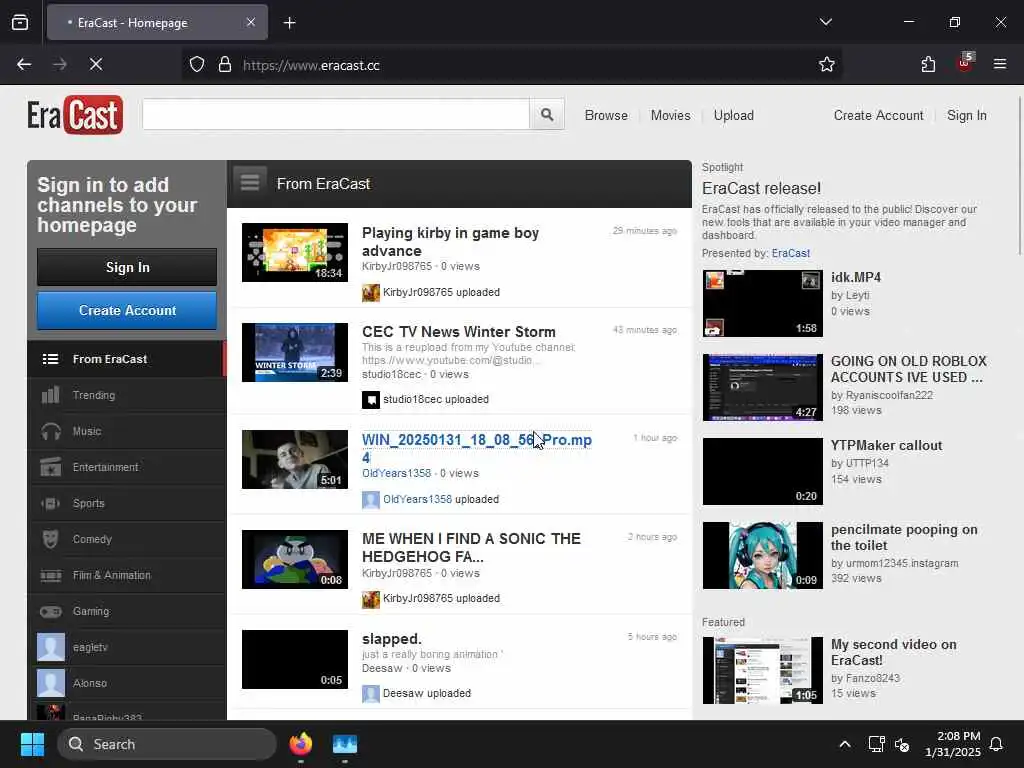The image size is (1024, 768).
Task: Open Firefox View icon
Action: point(20,22)
